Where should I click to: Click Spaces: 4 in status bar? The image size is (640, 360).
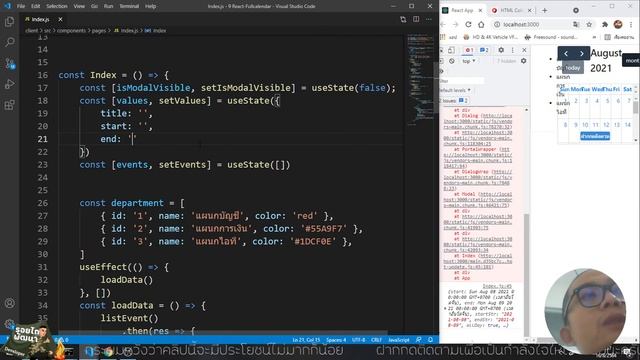point(336,340)
